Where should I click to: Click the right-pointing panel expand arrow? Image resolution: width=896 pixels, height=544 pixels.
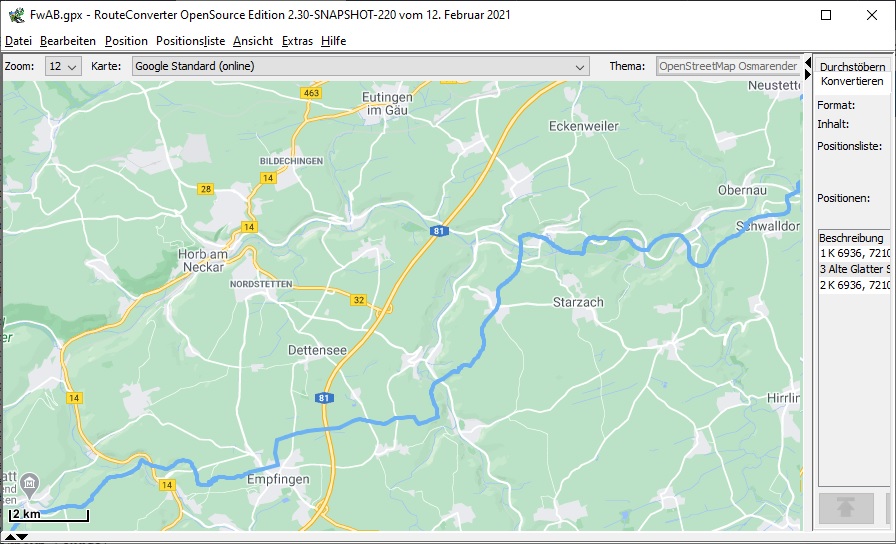[808, 74]
